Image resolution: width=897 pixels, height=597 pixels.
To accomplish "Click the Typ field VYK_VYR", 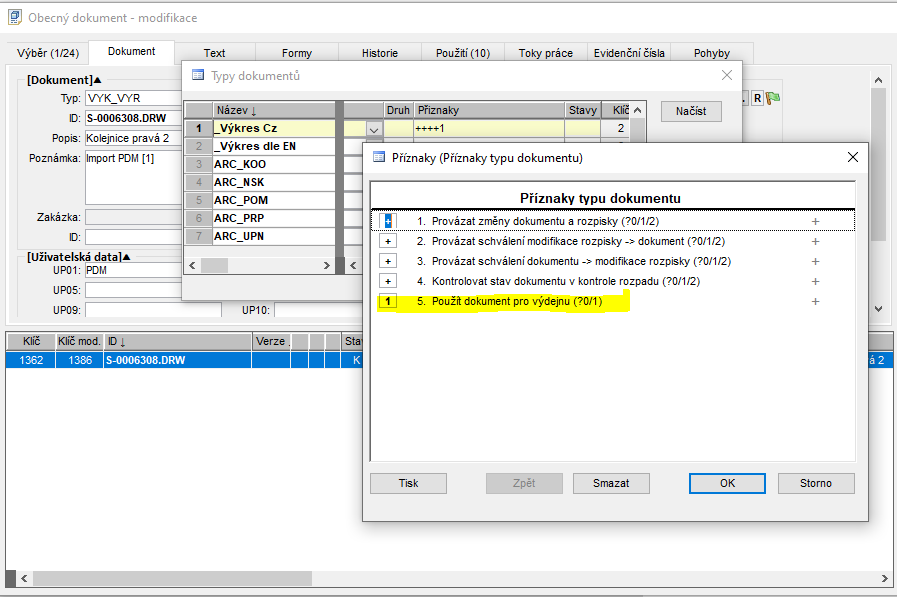I will click(134, 98).
